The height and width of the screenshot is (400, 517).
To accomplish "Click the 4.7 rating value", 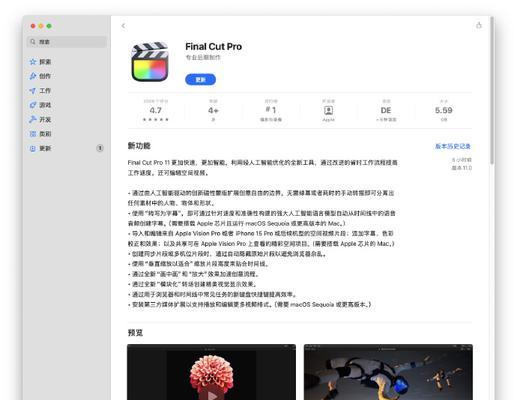I will click(155, 110).
